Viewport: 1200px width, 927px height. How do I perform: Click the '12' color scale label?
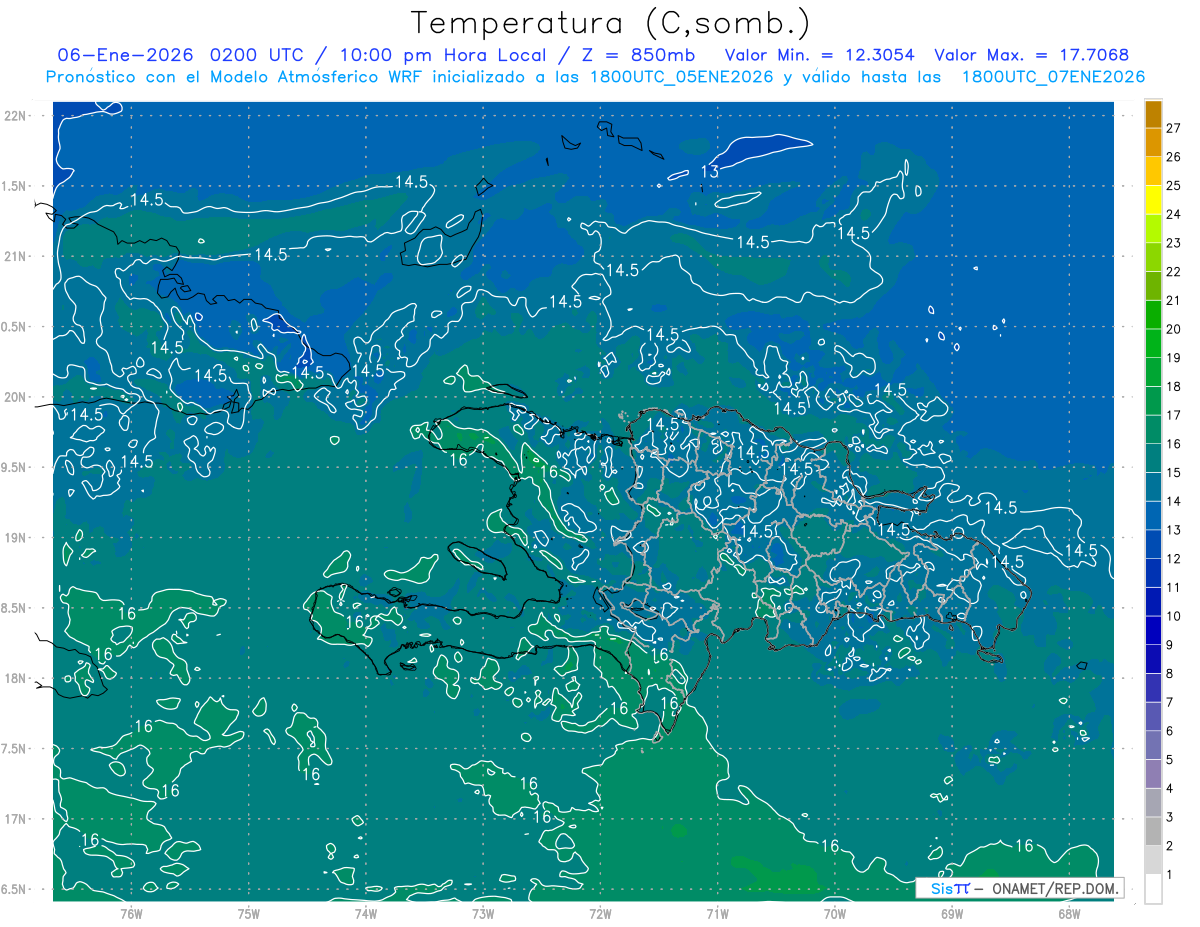1173,558
